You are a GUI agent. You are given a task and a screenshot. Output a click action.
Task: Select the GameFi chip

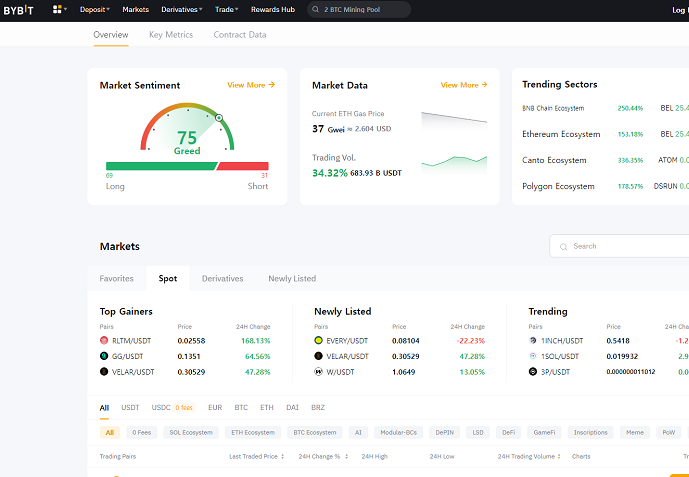pos(544,433)
